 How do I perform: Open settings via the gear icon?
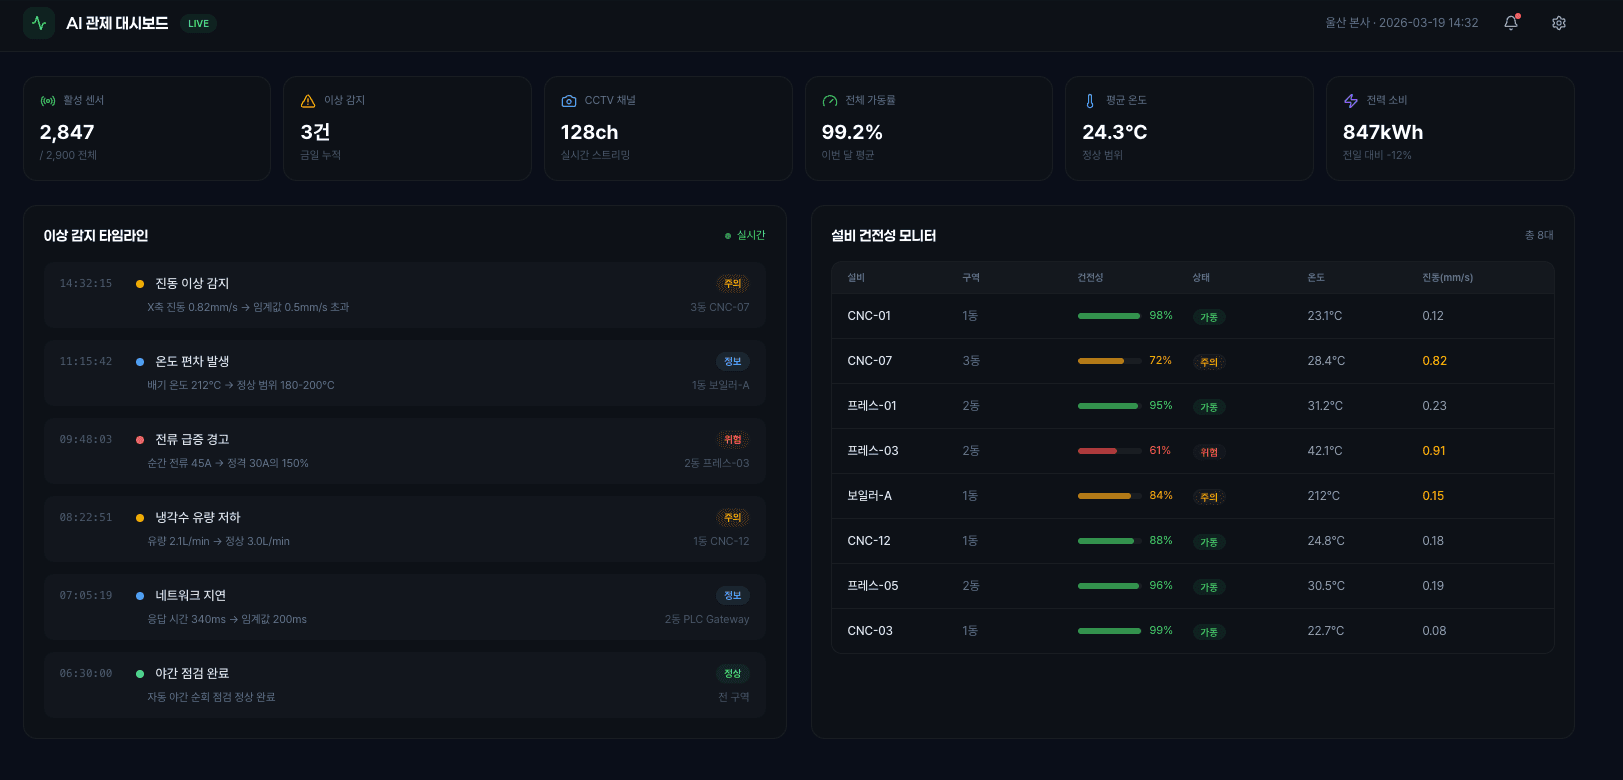tap(1558, 23)
